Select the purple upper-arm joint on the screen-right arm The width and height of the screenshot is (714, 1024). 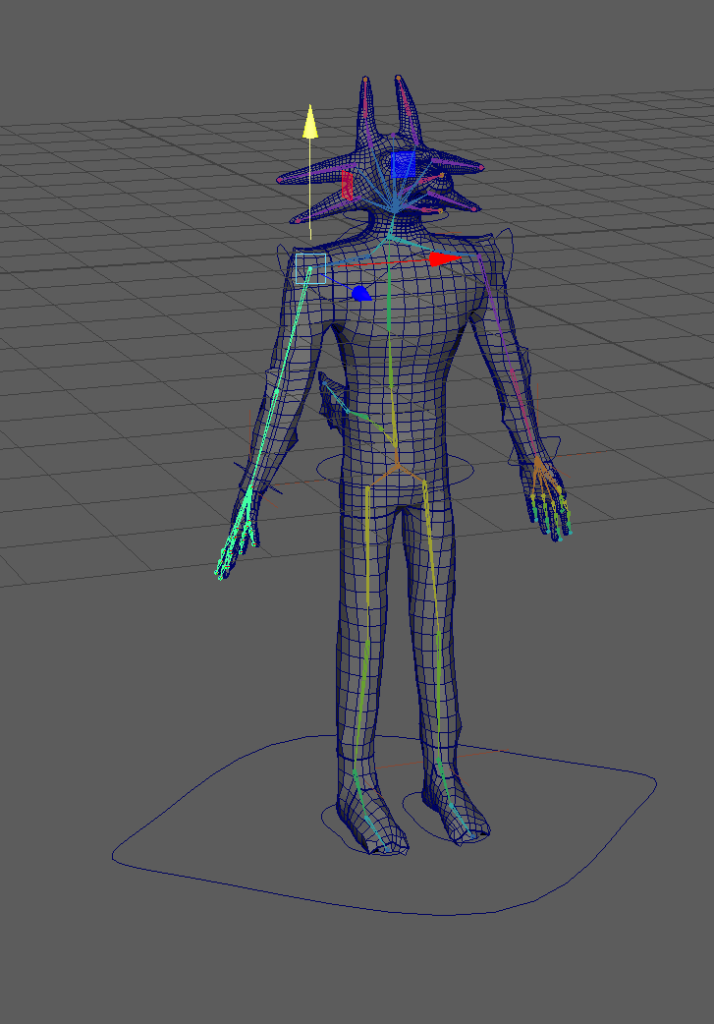pyautogui.click(x=498, y=313)
